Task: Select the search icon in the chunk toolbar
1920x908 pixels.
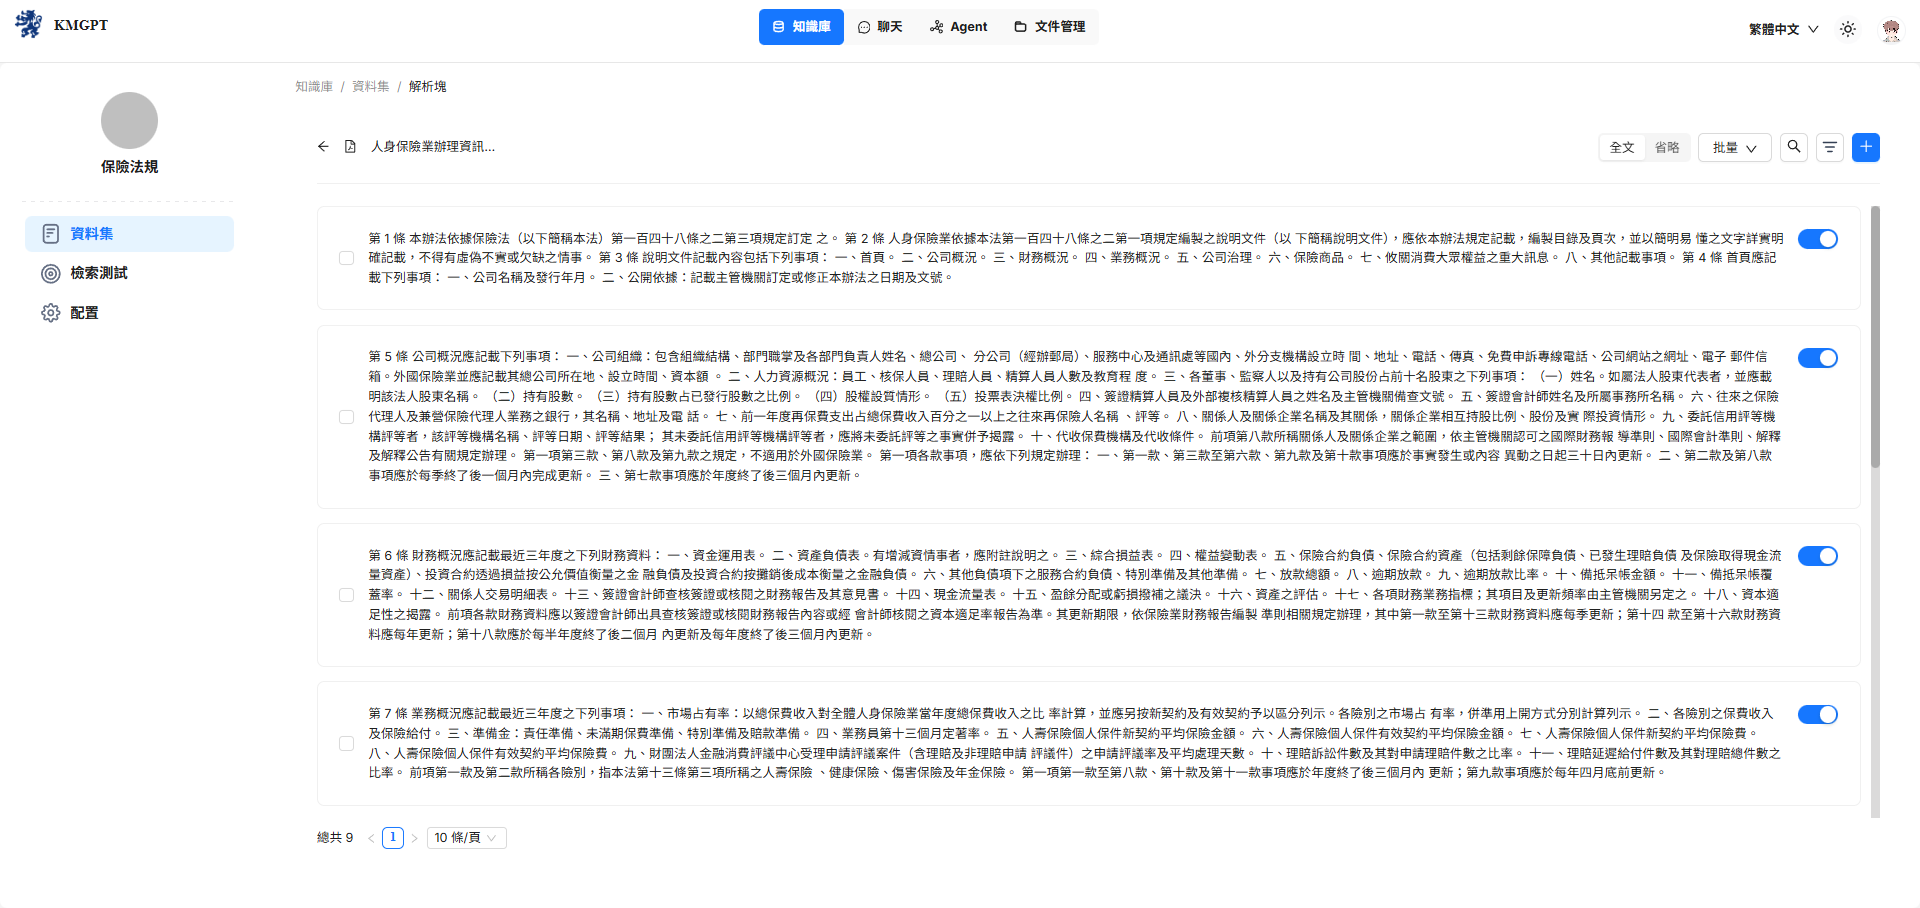Action: (x=1793, y=147)
